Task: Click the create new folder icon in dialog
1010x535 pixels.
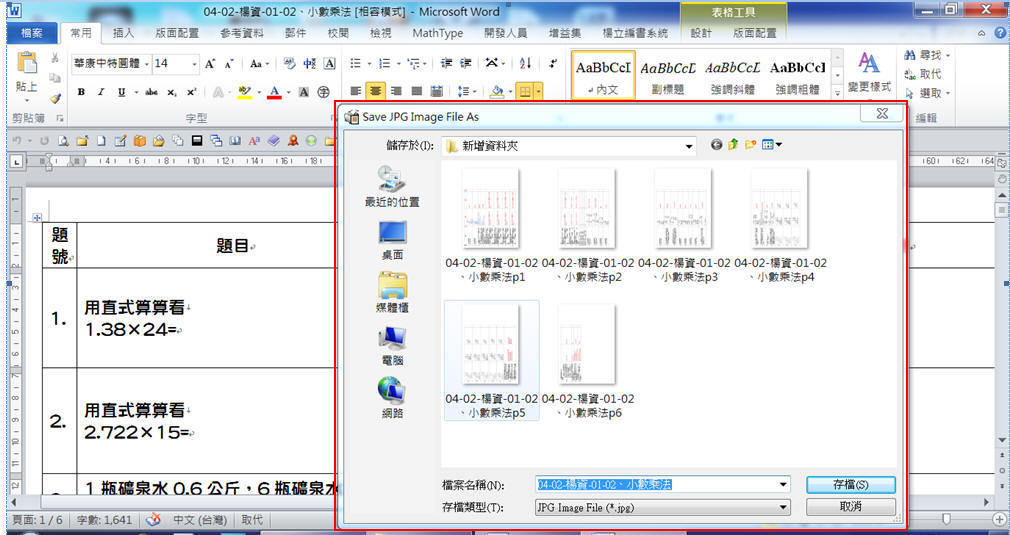Action: [750, 145]
